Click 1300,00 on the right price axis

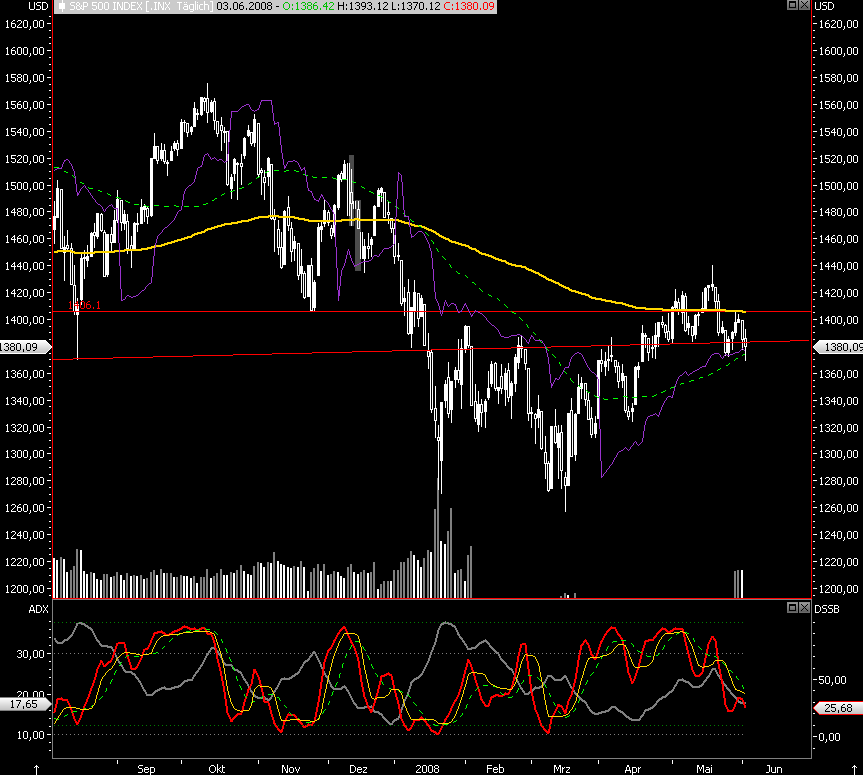839,455
